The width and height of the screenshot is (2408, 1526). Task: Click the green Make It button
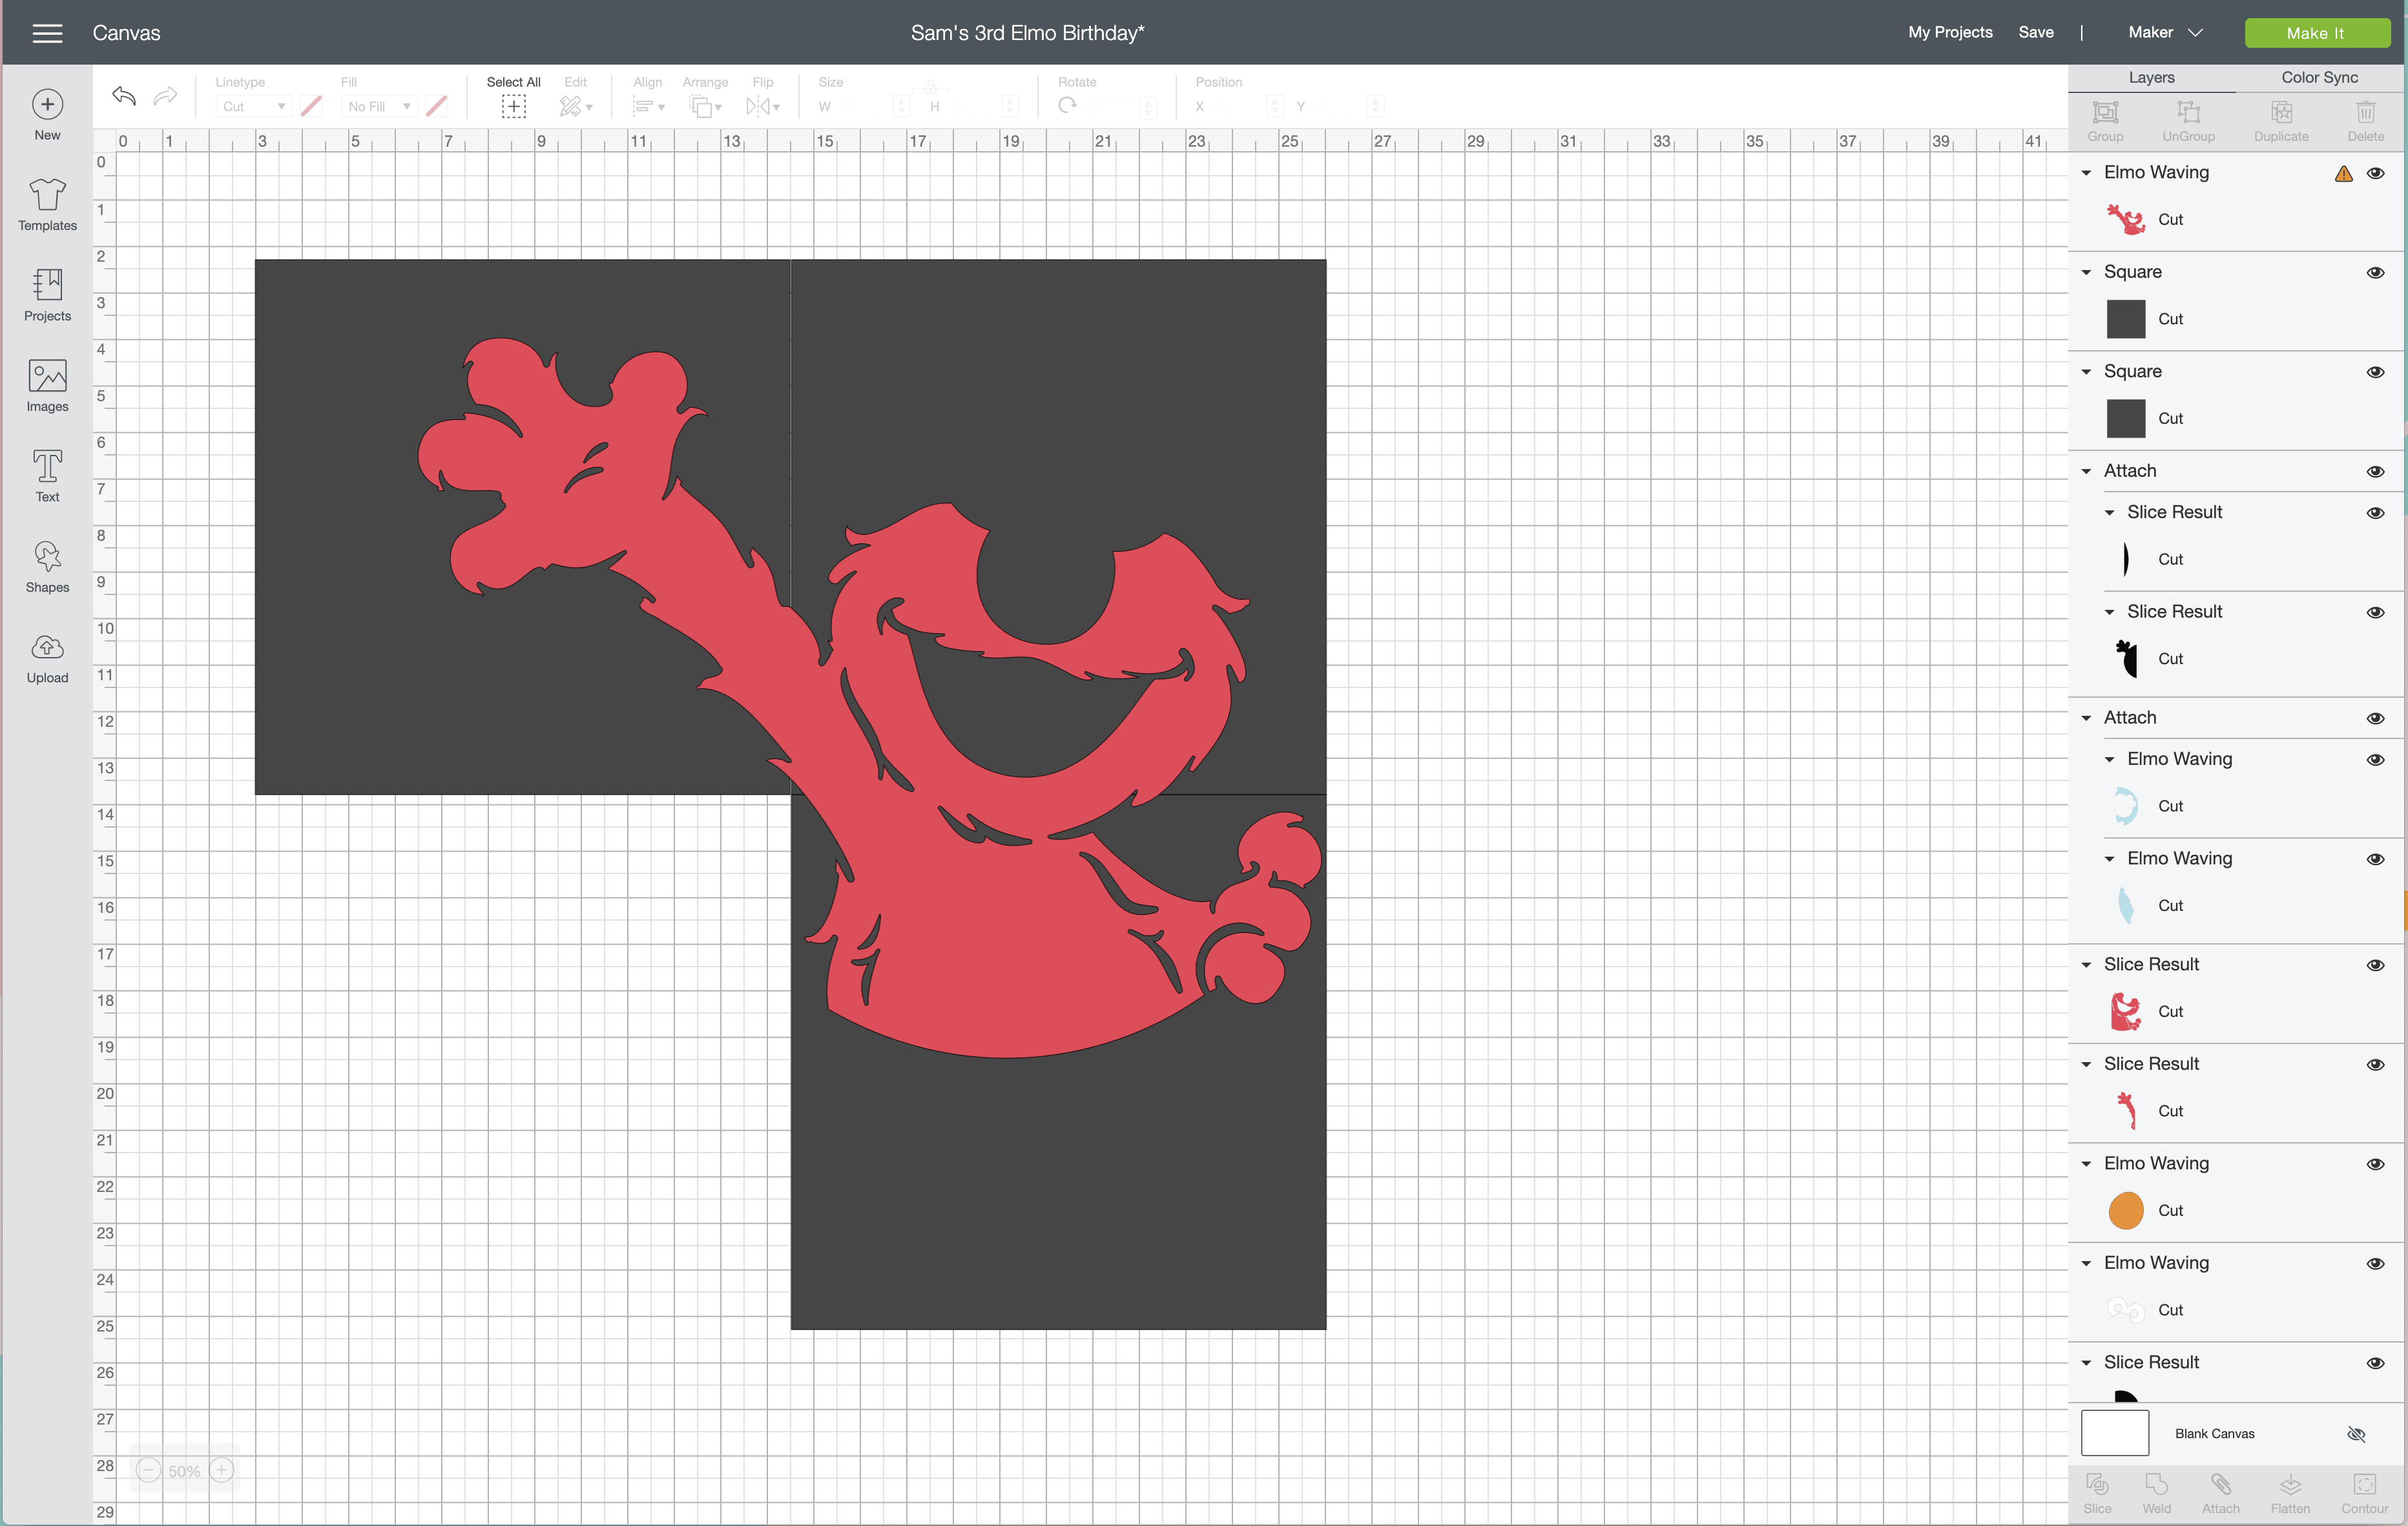(x=2315, y=33)
